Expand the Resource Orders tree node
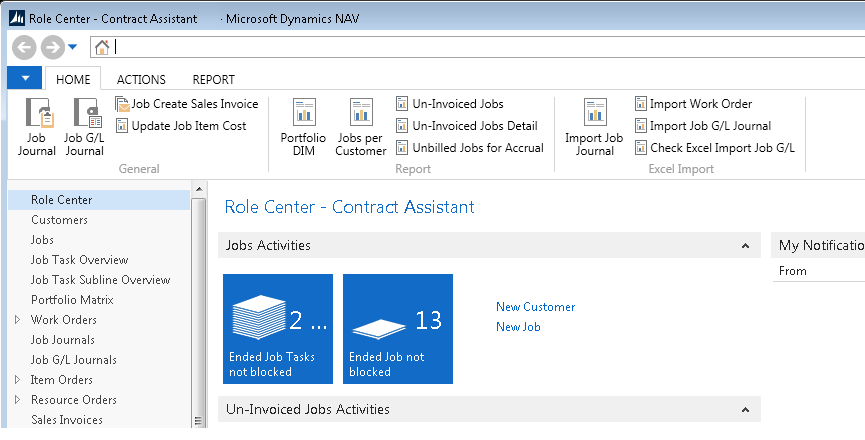 coord(18,400)
